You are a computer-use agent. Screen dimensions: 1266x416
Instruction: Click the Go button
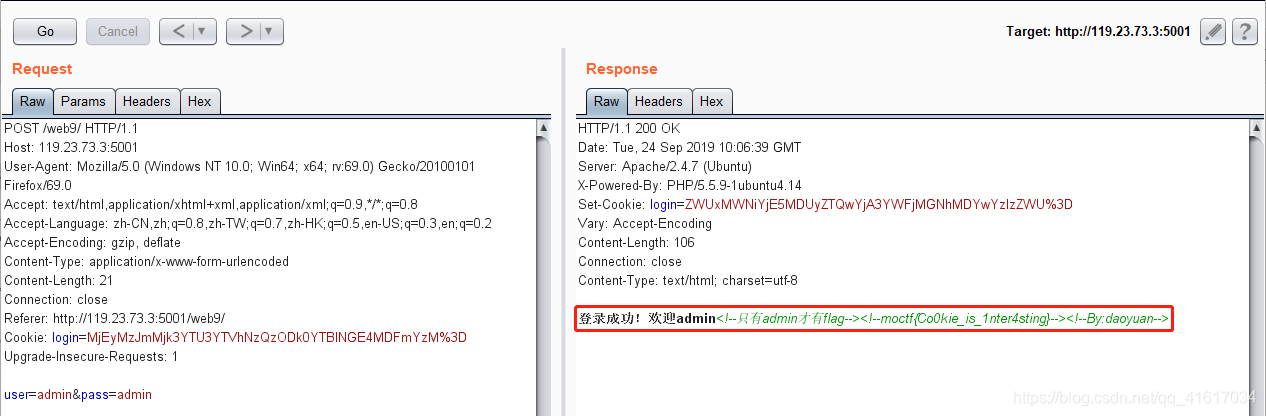tap(45, 31)
